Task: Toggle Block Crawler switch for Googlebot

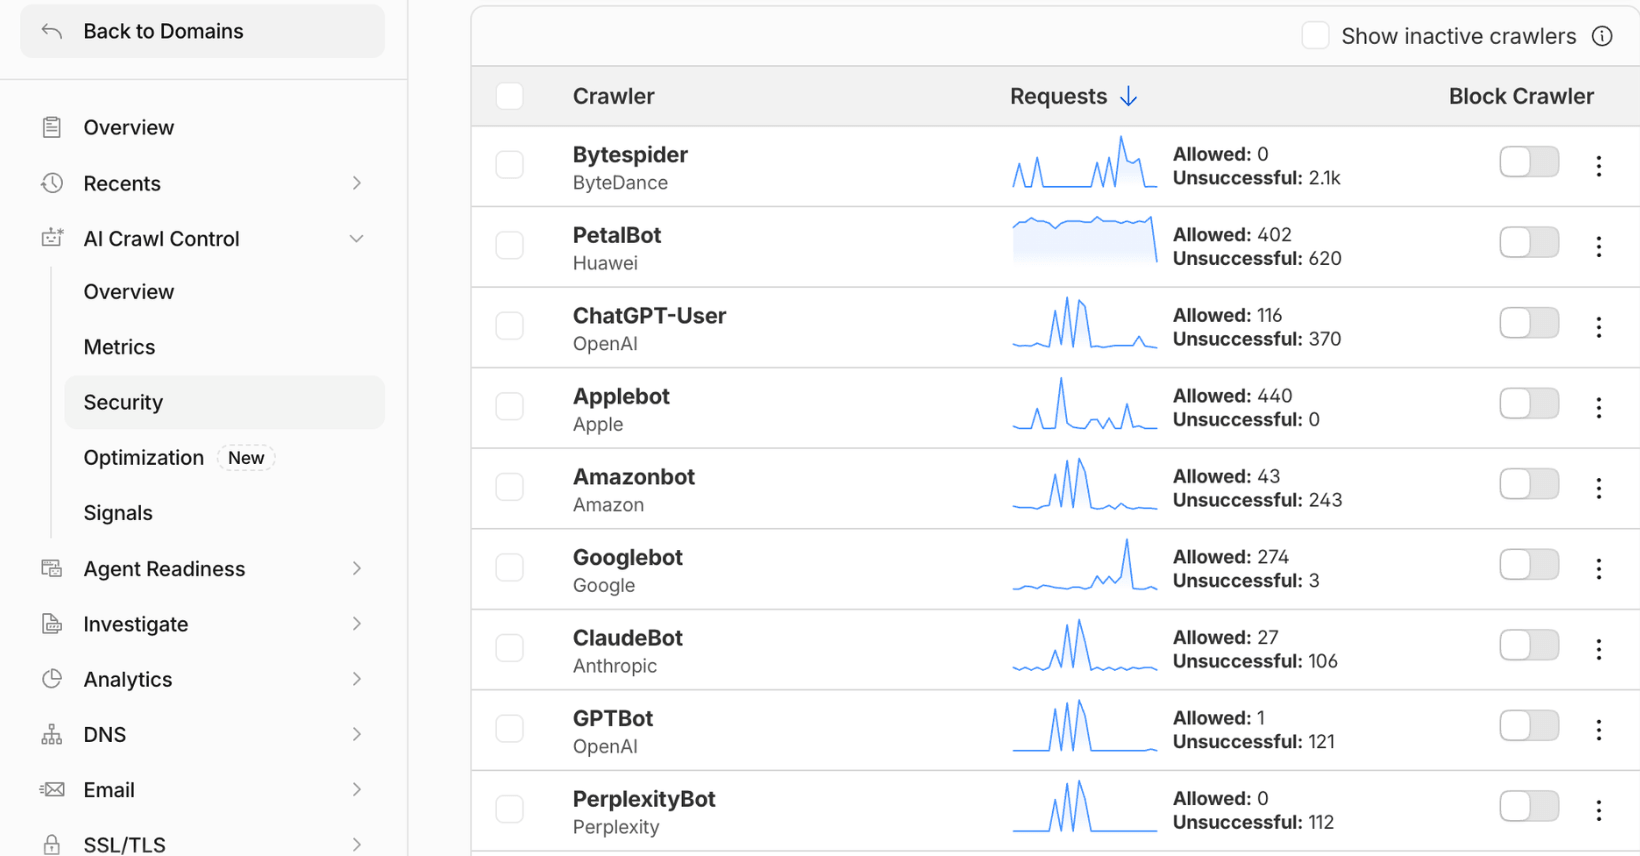Action: (x=1529, y=565)
